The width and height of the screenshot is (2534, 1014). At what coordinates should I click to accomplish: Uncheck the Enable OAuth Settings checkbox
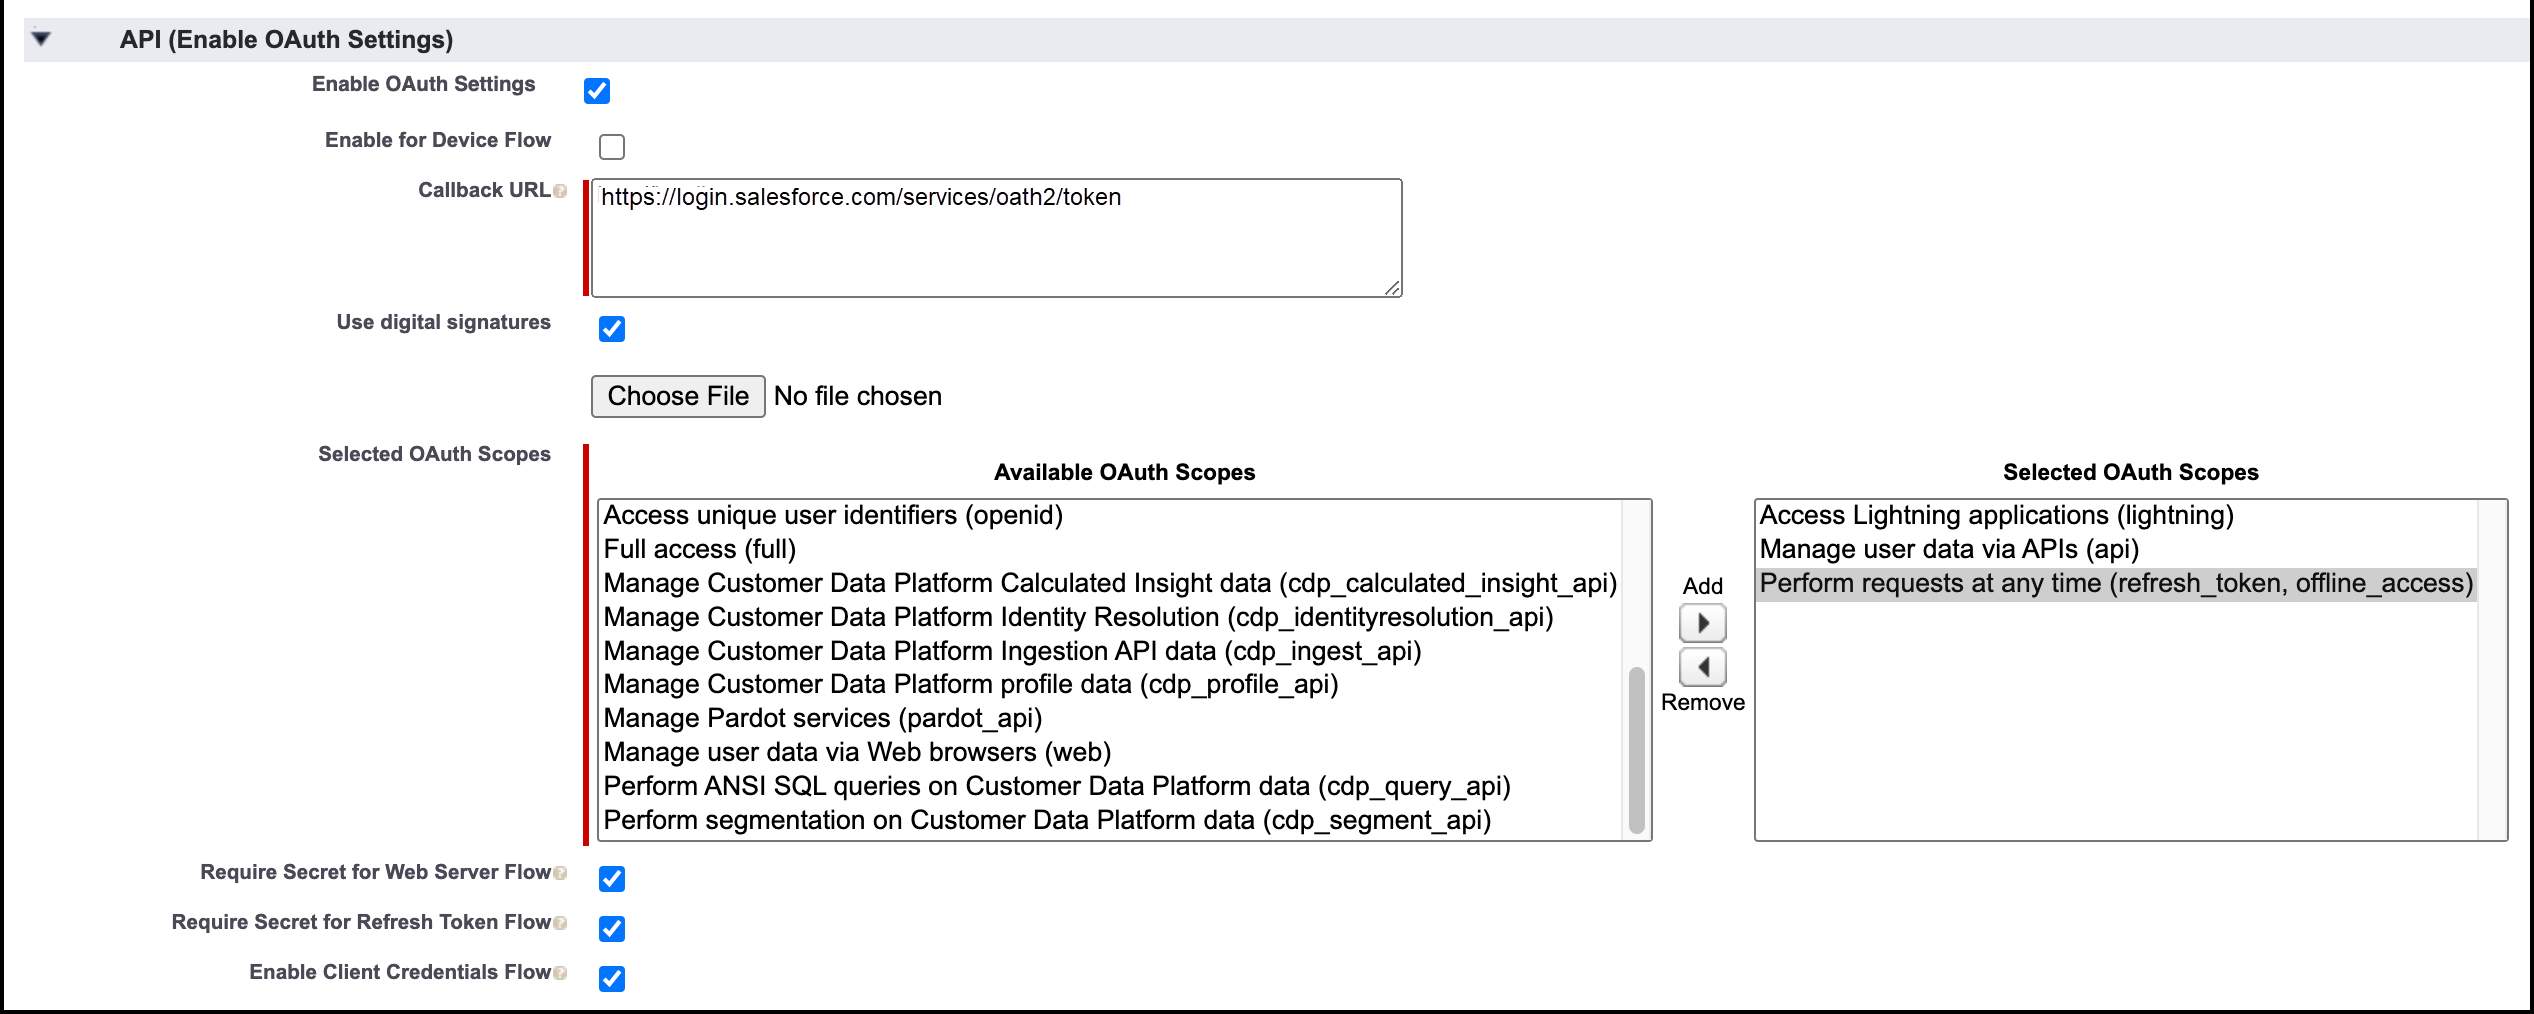tap(597, 91)
